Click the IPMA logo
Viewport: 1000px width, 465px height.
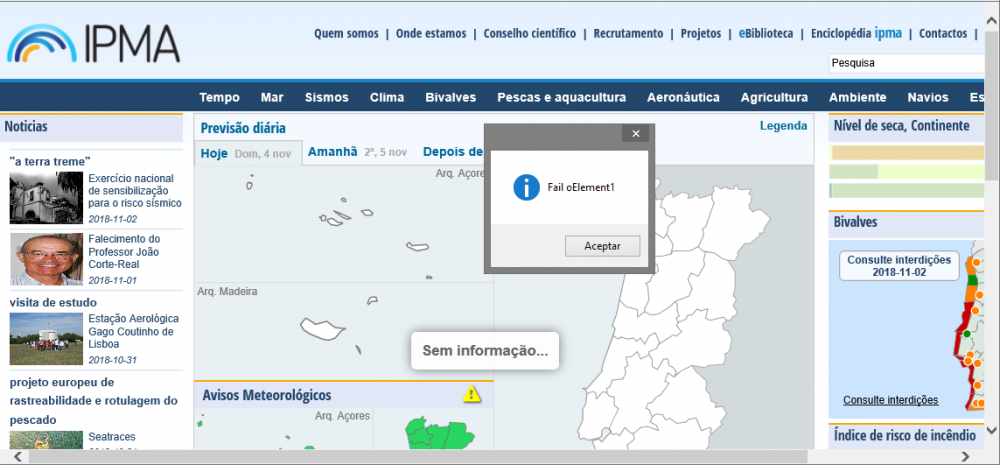(x=93, y=43)
